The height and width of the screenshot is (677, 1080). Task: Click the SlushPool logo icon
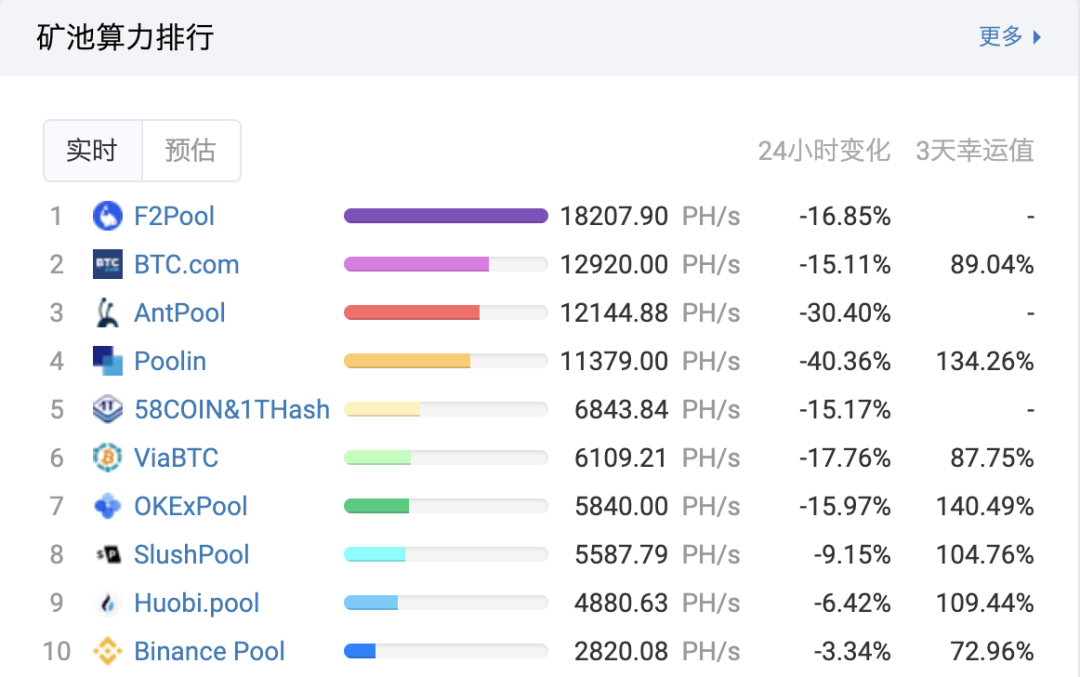[x=107, y=554]
